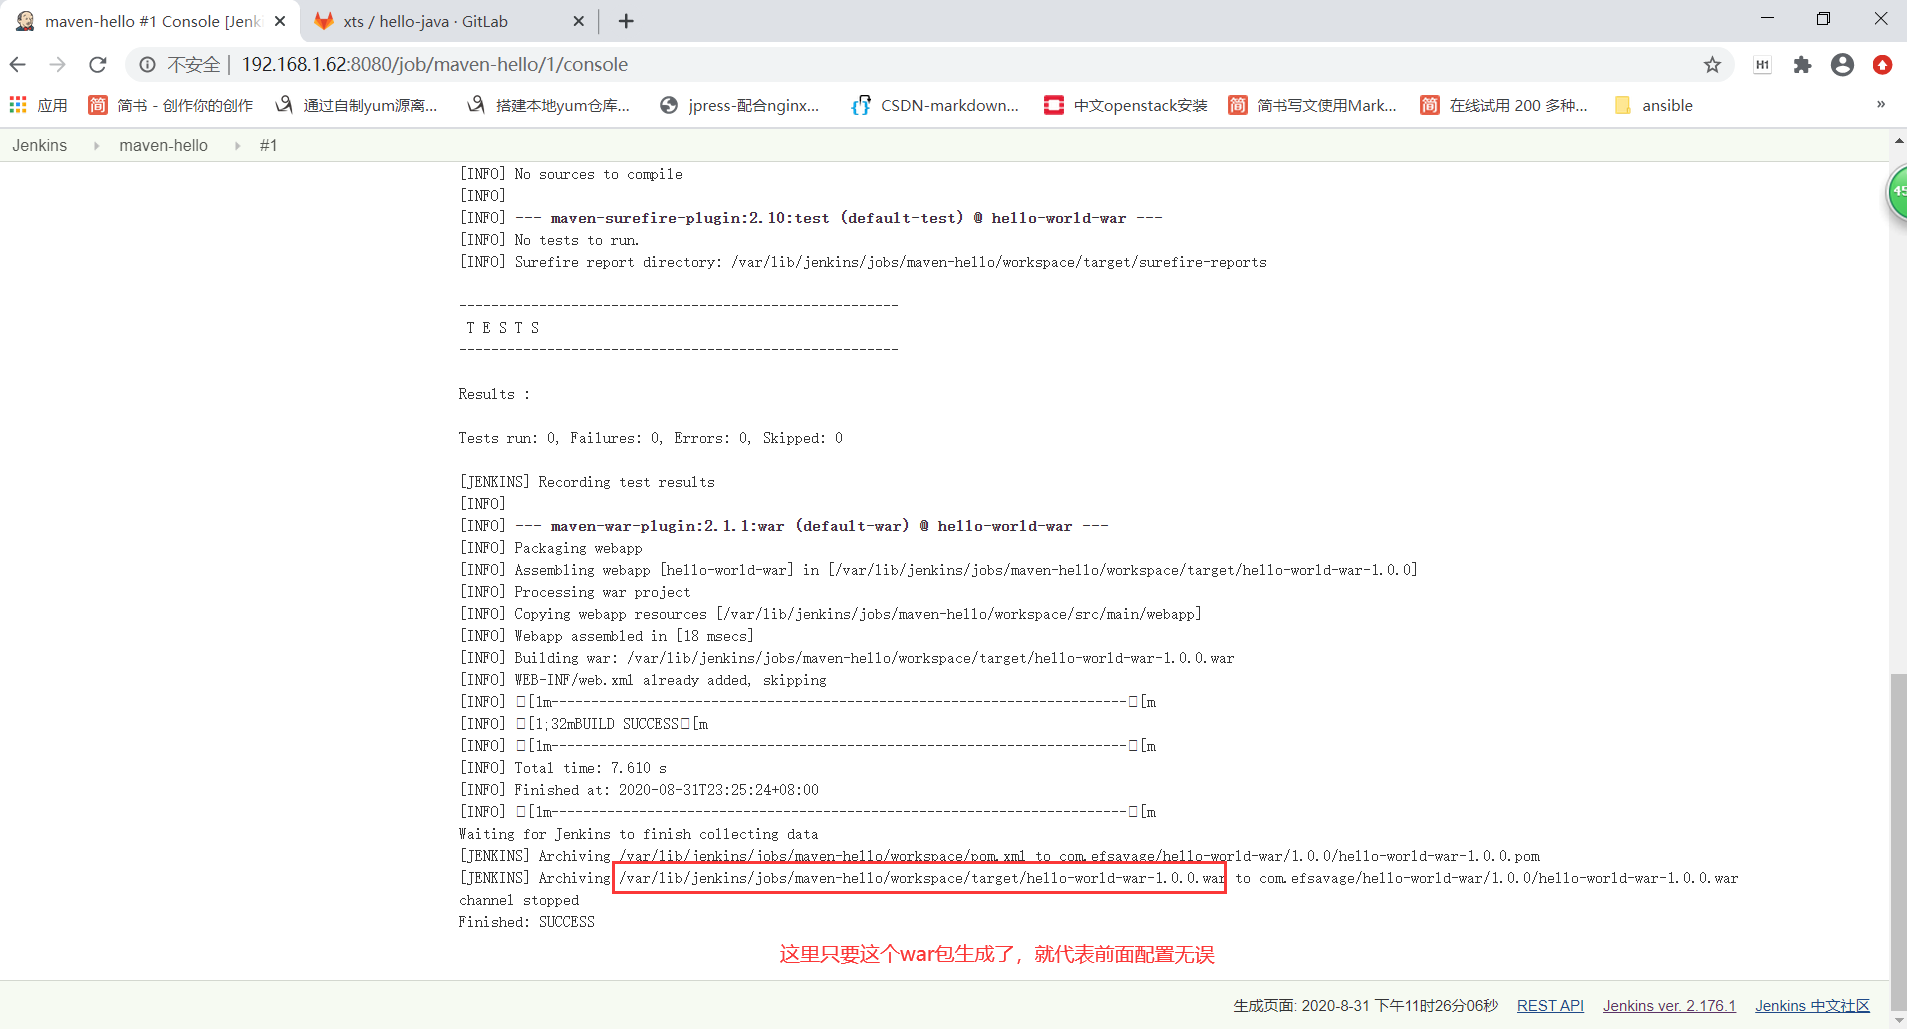This screenshot has height=1029, width=1907.
Task: Click the 'Packaging webapp' log line
Action: click(551, 548)
